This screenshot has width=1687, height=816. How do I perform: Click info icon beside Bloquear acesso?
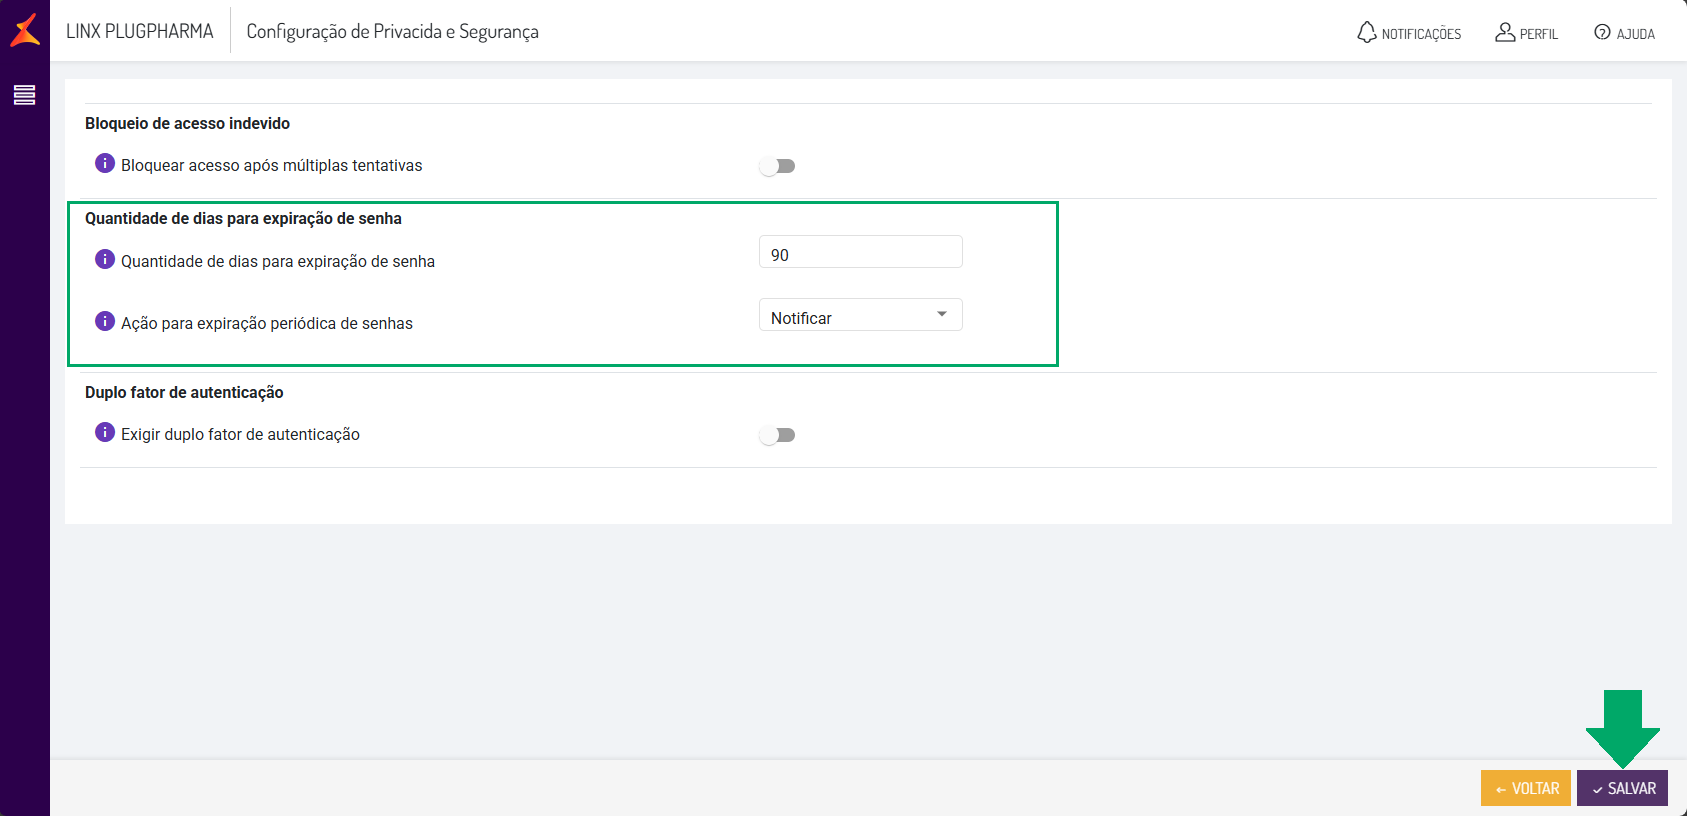point(105,163)
